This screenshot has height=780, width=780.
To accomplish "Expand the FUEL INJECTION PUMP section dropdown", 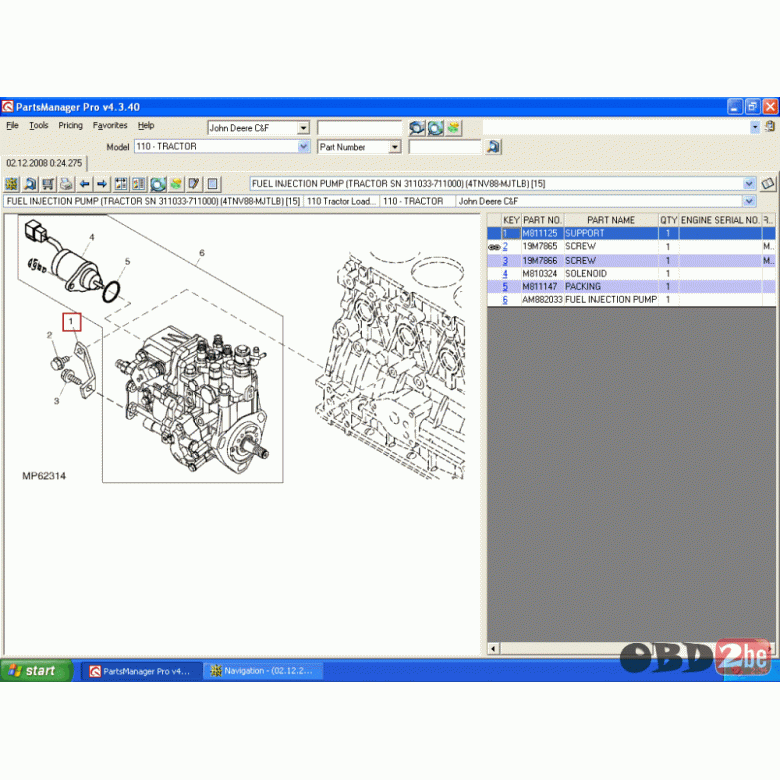I will click(x=749, y=184).
